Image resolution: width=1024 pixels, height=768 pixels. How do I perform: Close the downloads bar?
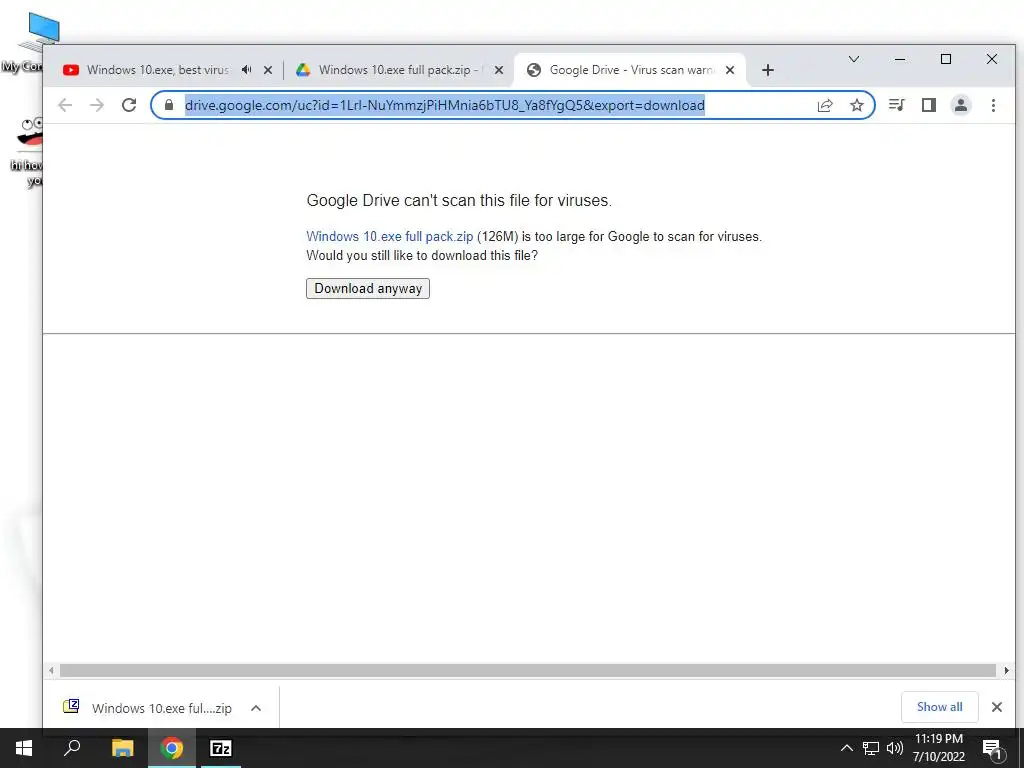(997, 707)
